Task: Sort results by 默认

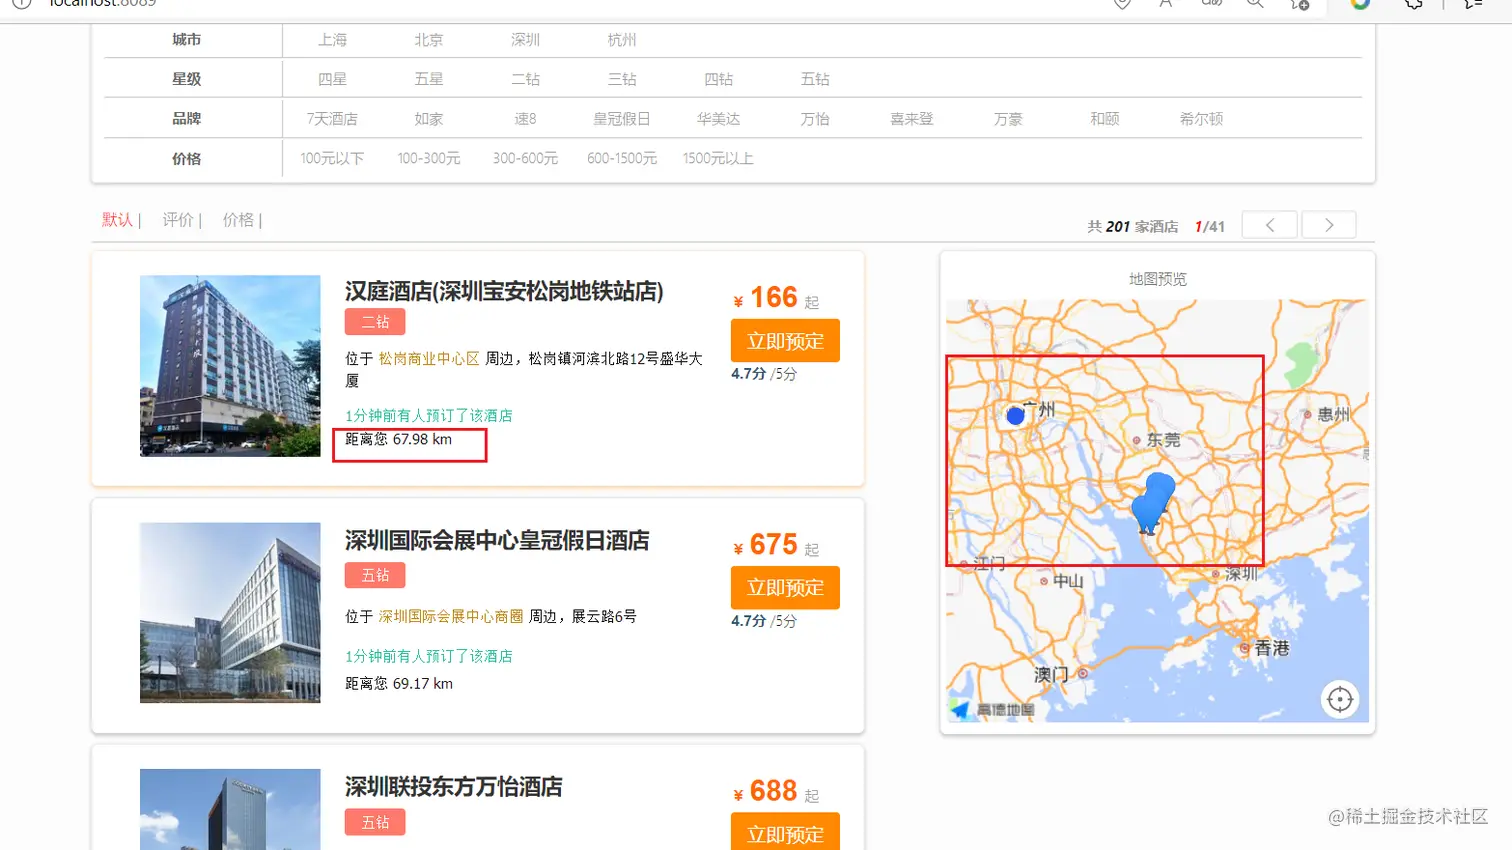Action: (x=117, y=220)
